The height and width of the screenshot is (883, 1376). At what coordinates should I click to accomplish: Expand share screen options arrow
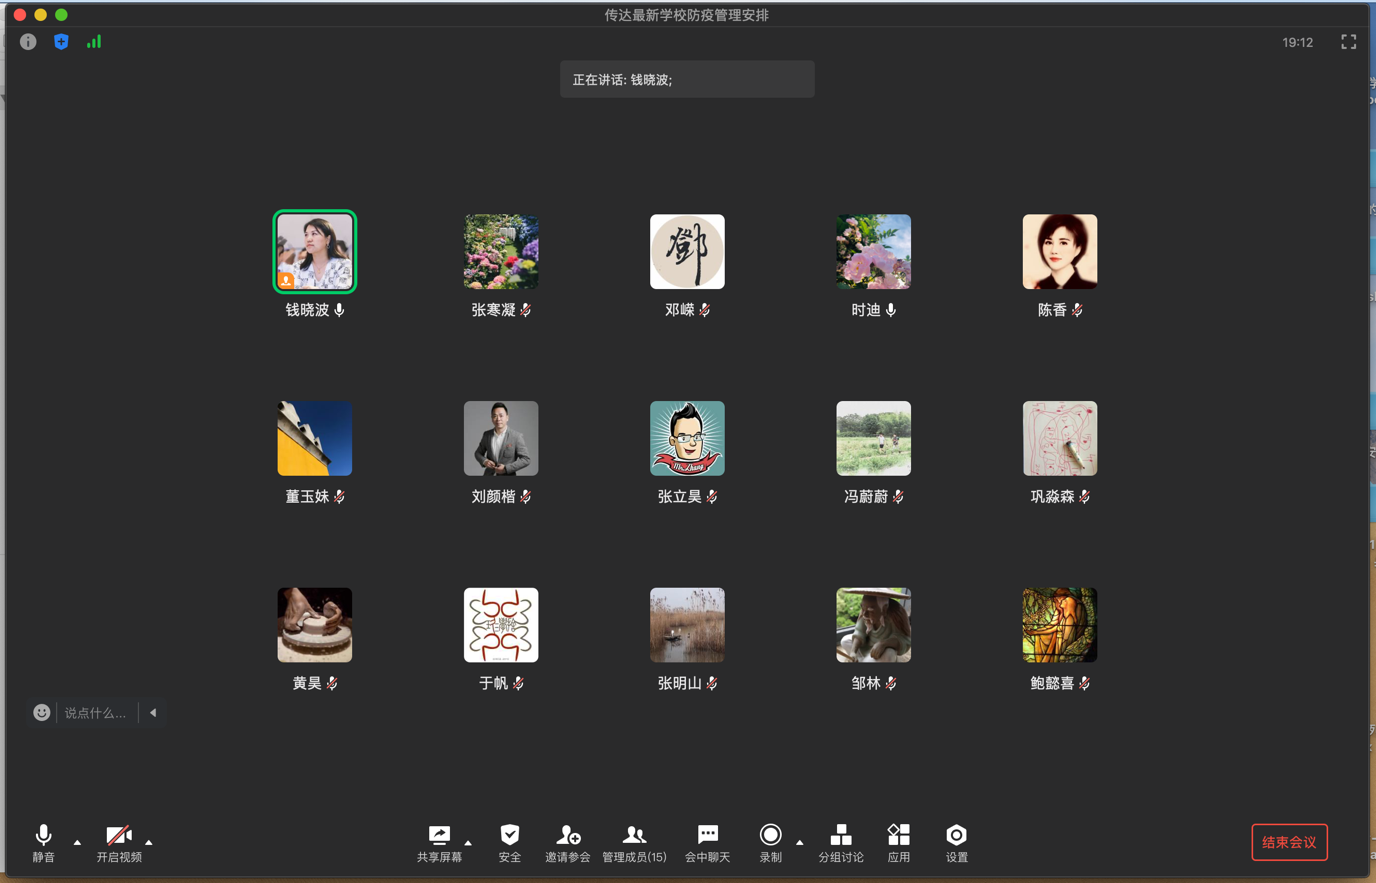point(468,843)
